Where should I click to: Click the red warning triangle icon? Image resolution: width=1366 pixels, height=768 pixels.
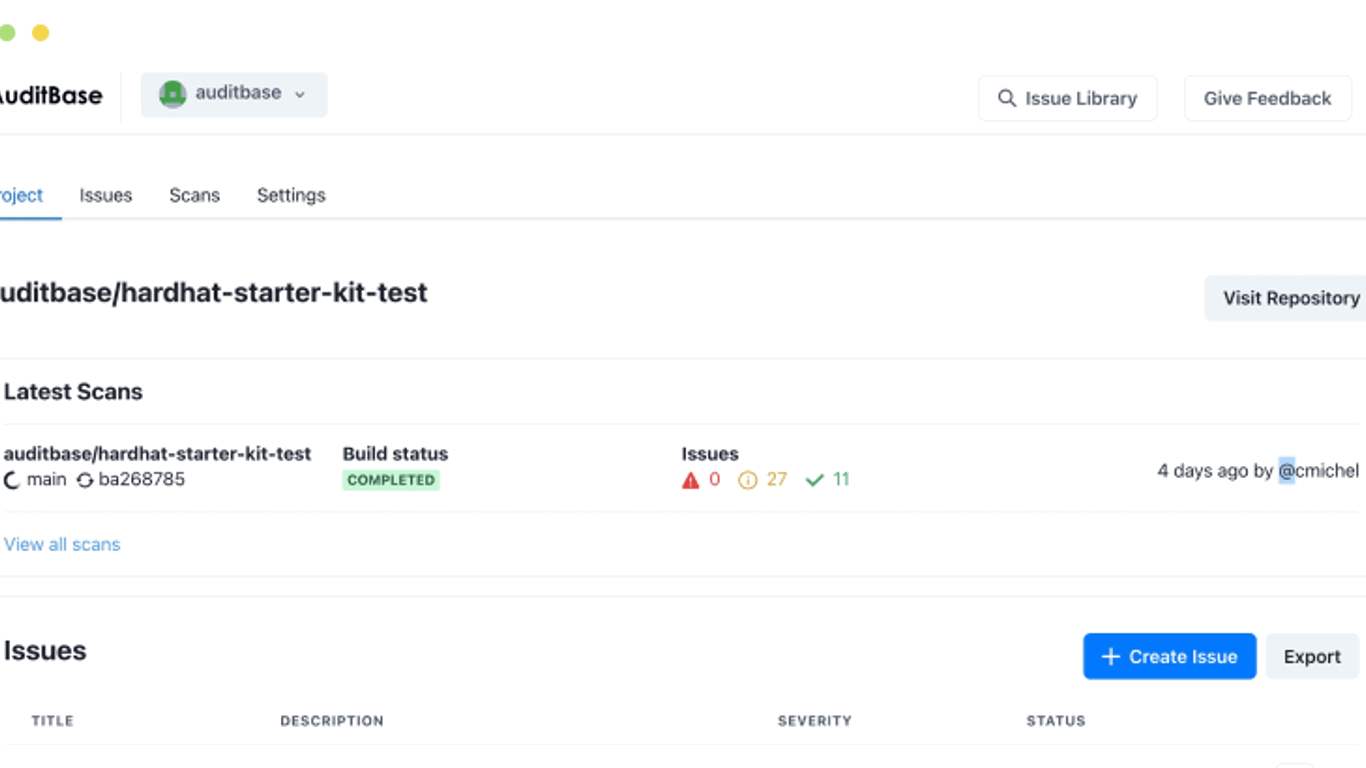click(x=690, y=480)
